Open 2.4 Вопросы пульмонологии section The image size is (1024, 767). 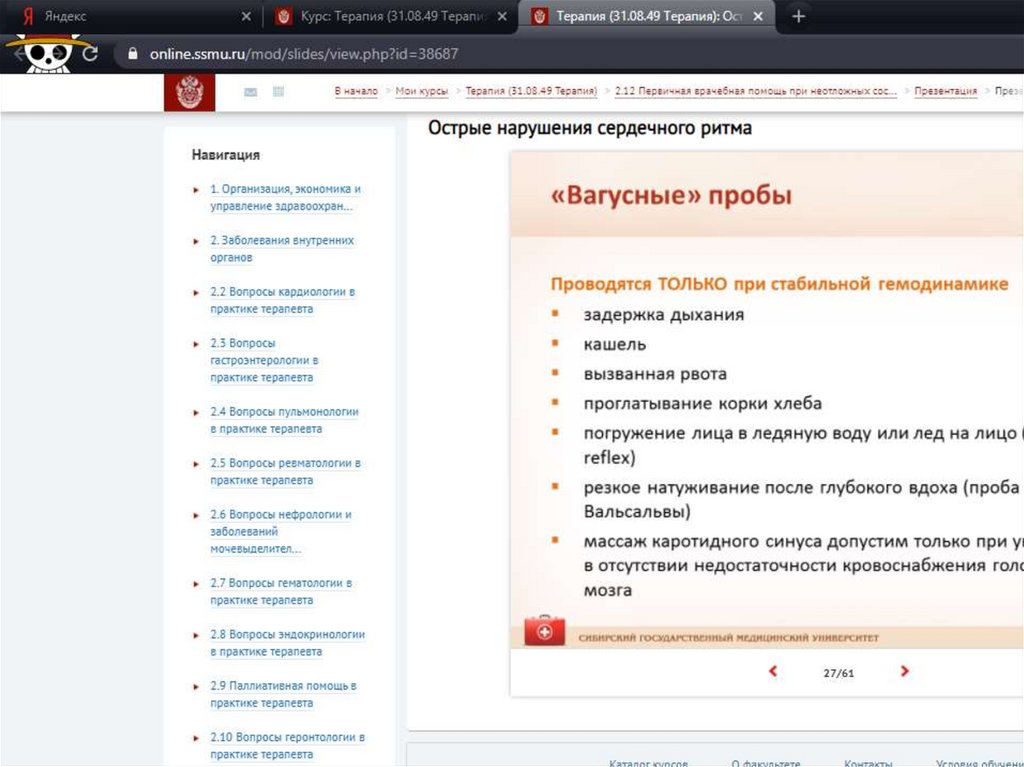point(284,420)
